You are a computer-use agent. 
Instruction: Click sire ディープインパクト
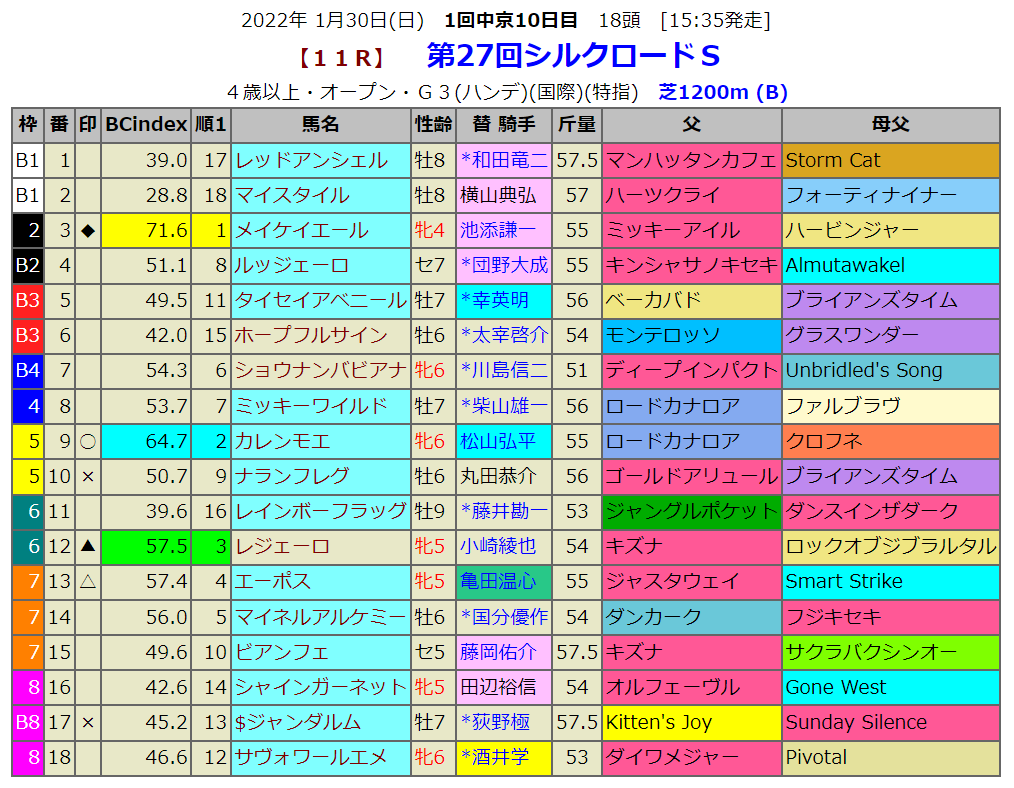pyautogui.click(x=691, y=371)
